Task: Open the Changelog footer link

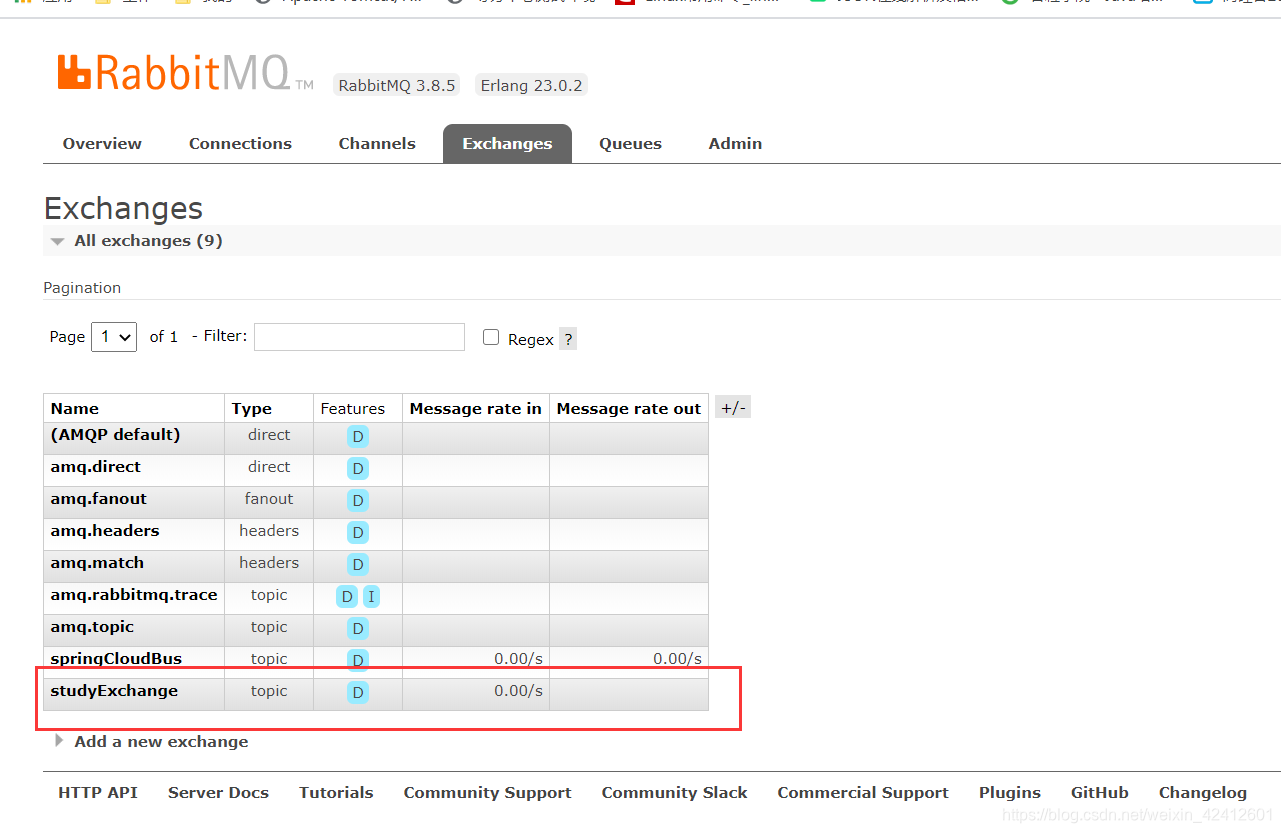Action: point(1203,793)
